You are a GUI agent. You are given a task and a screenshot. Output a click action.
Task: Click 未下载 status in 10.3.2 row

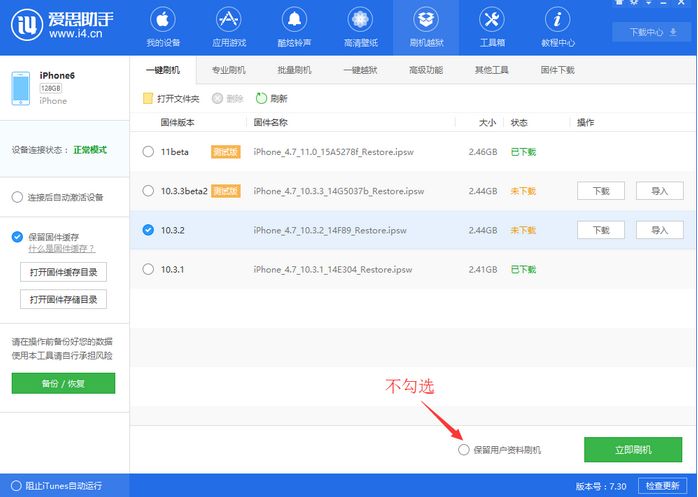coord(524,230)
